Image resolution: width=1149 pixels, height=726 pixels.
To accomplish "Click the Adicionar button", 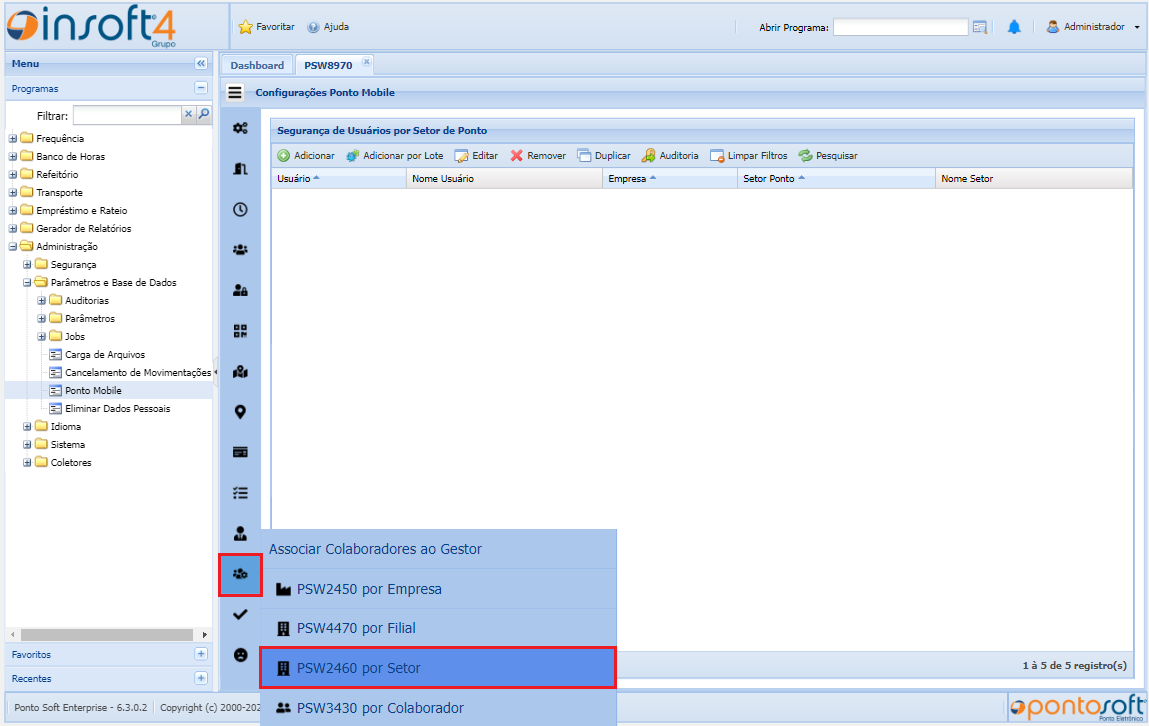I will [306, 156].
